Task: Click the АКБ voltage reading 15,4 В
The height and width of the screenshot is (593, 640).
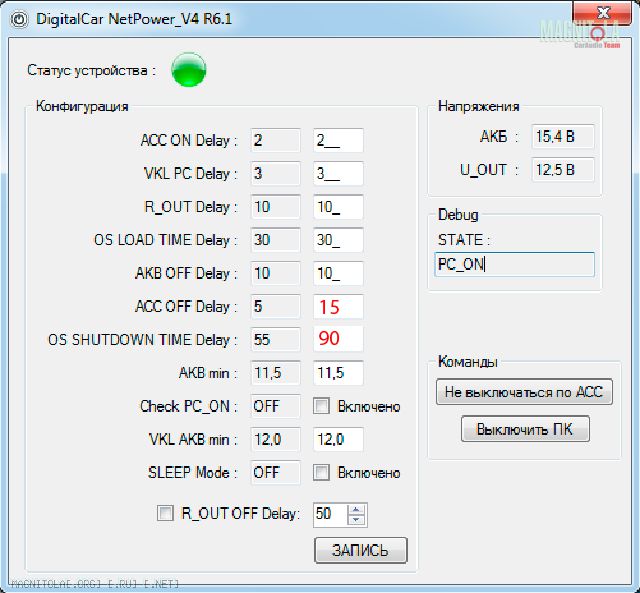Action: coord(562,136)
